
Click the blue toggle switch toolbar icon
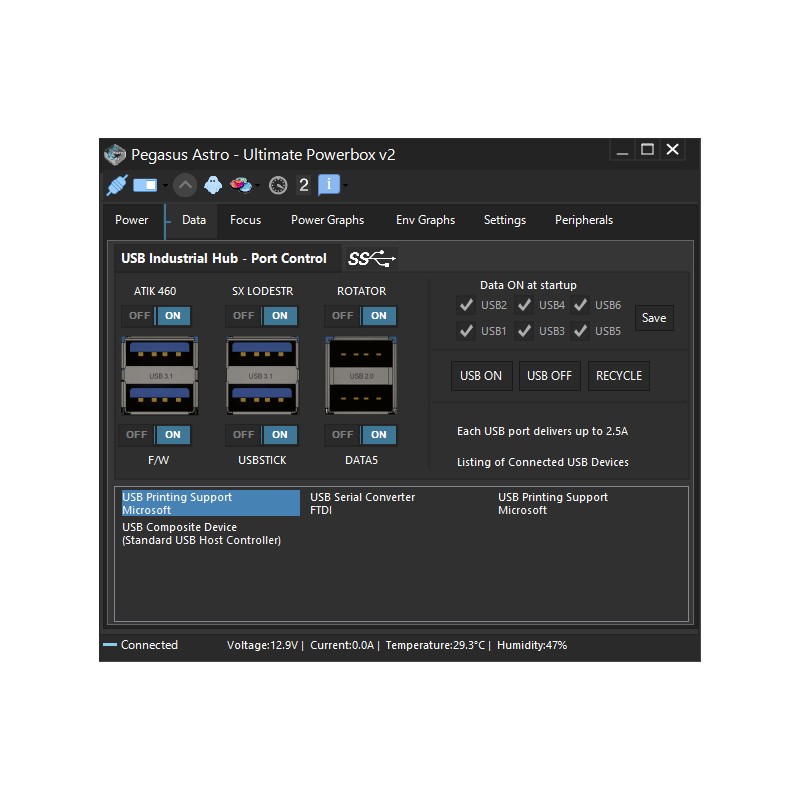(145, 185)
